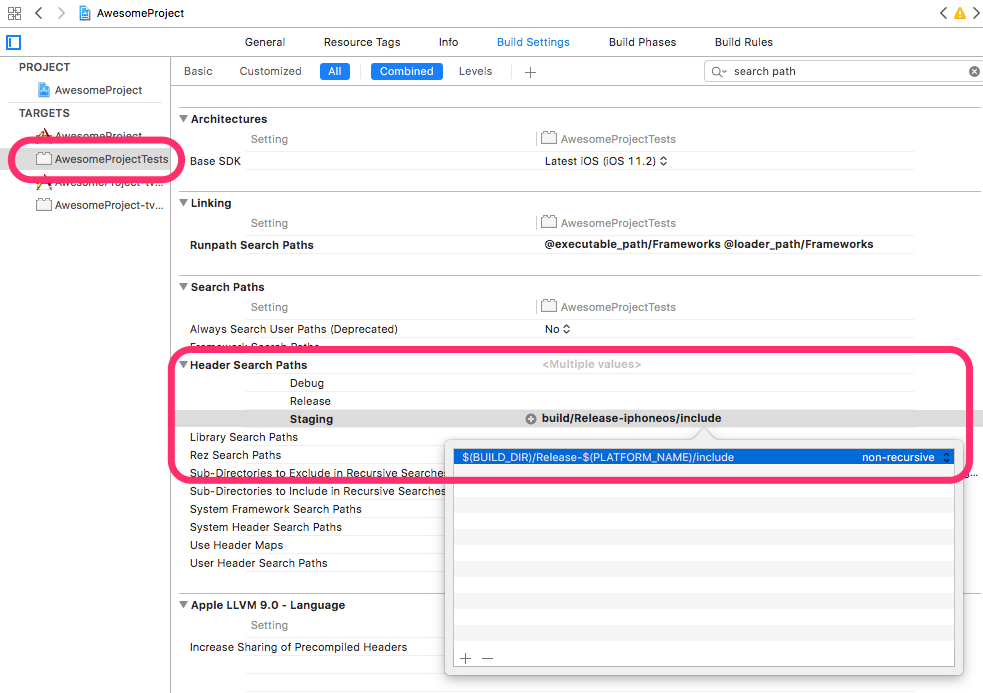Add a new path with the plus button
983x693 pixels.
(464, 658)
